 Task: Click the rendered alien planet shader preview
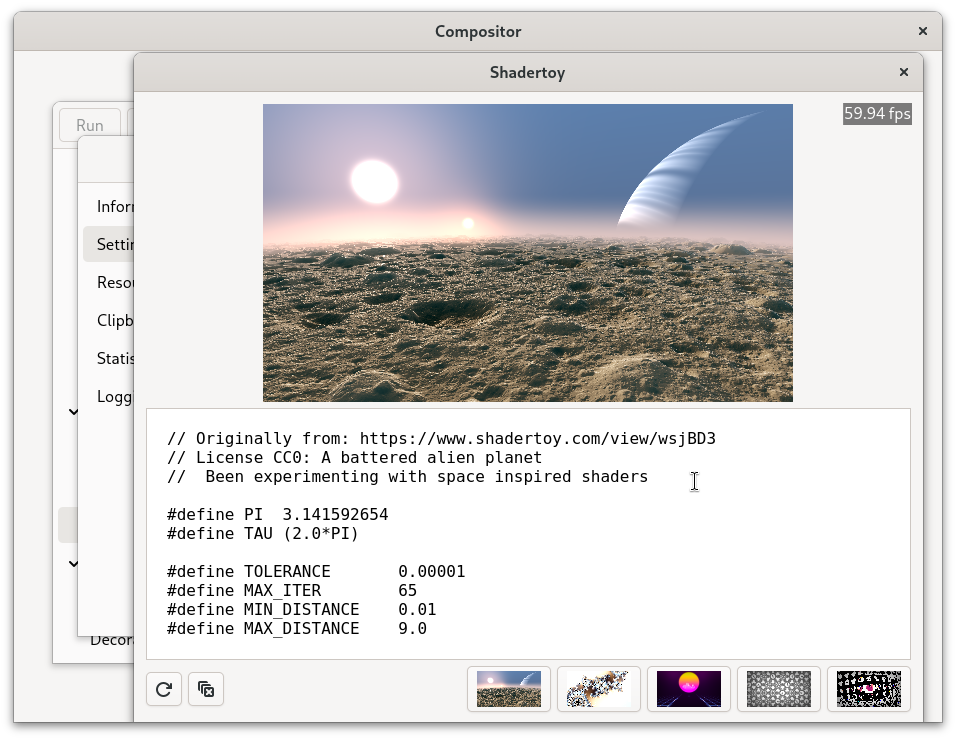tap(527, 252)
